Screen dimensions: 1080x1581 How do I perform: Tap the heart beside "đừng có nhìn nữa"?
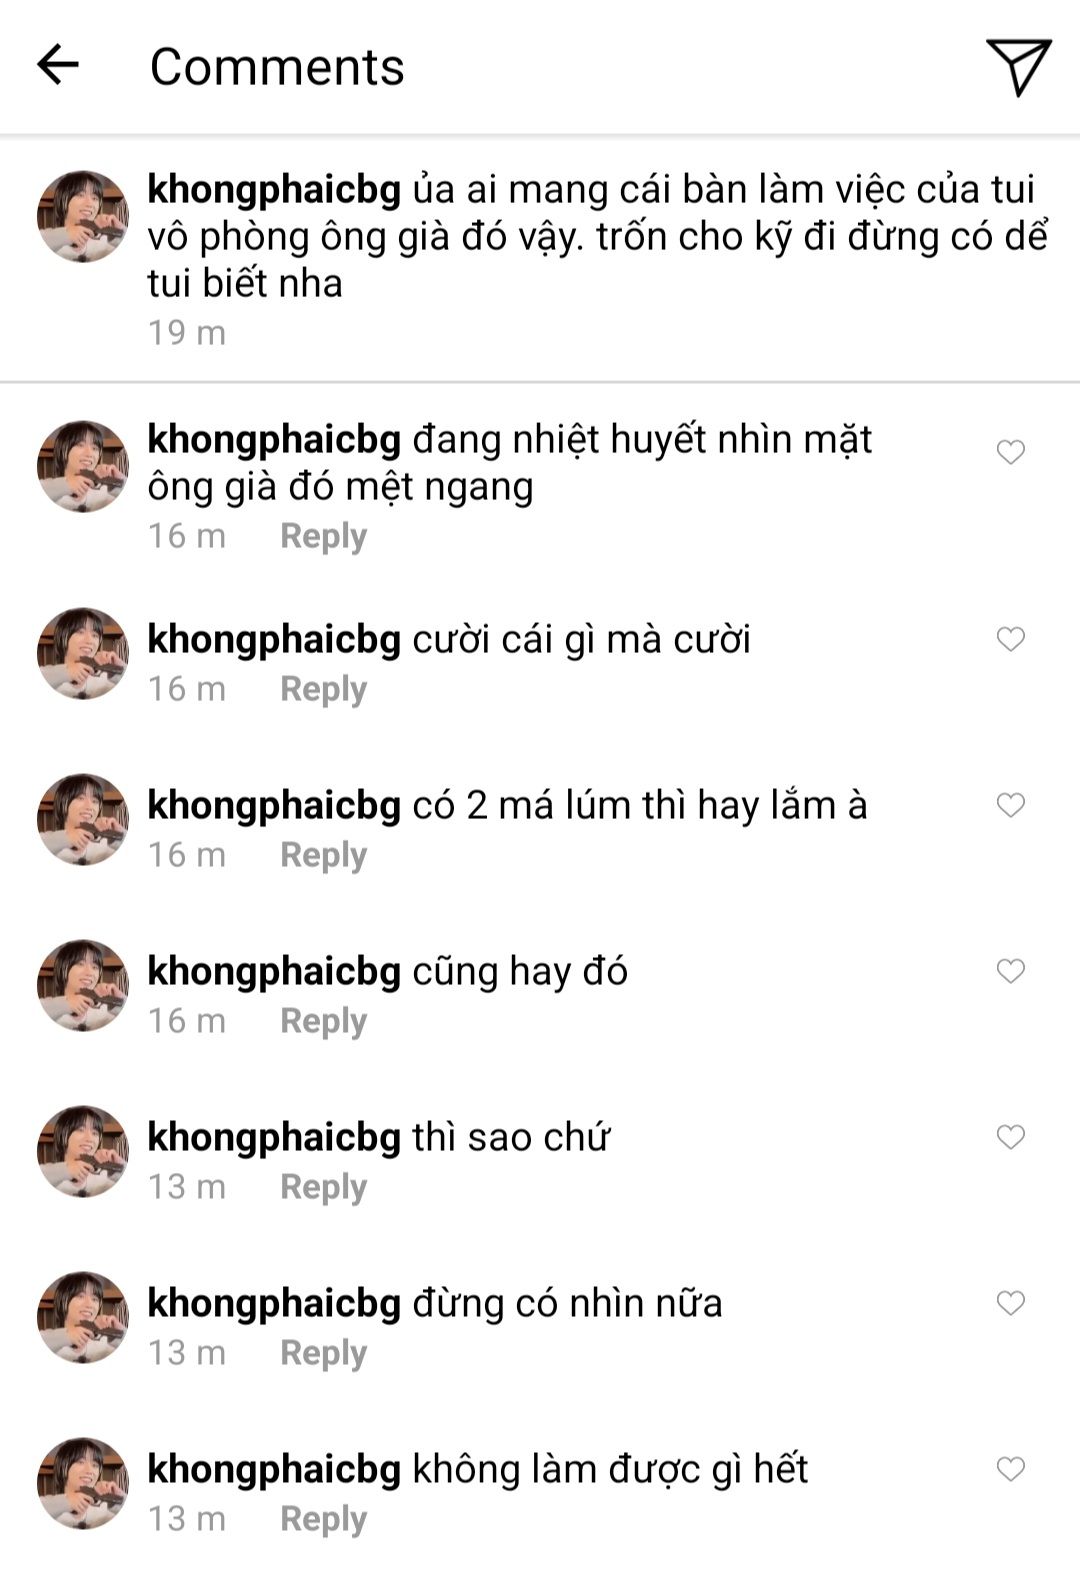(1011, 1303)
